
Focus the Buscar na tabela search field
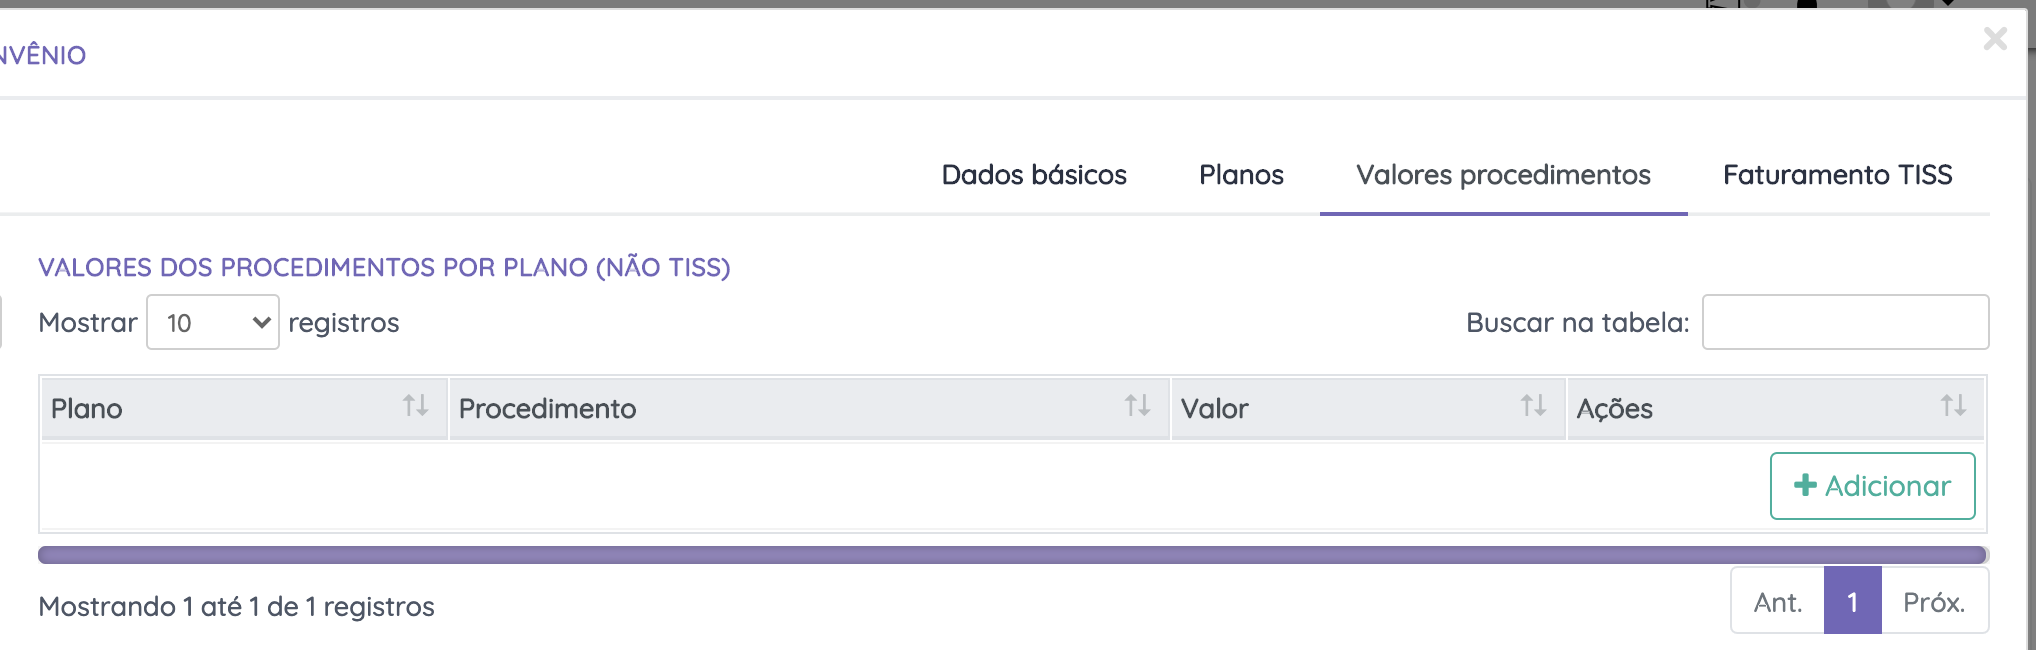click(x=1845, y=322)
